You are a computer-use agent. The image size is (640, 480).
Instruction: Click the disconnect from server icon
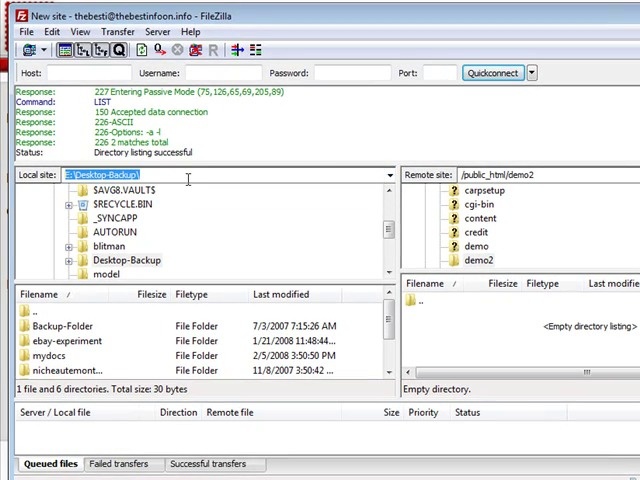click(195, 50)
